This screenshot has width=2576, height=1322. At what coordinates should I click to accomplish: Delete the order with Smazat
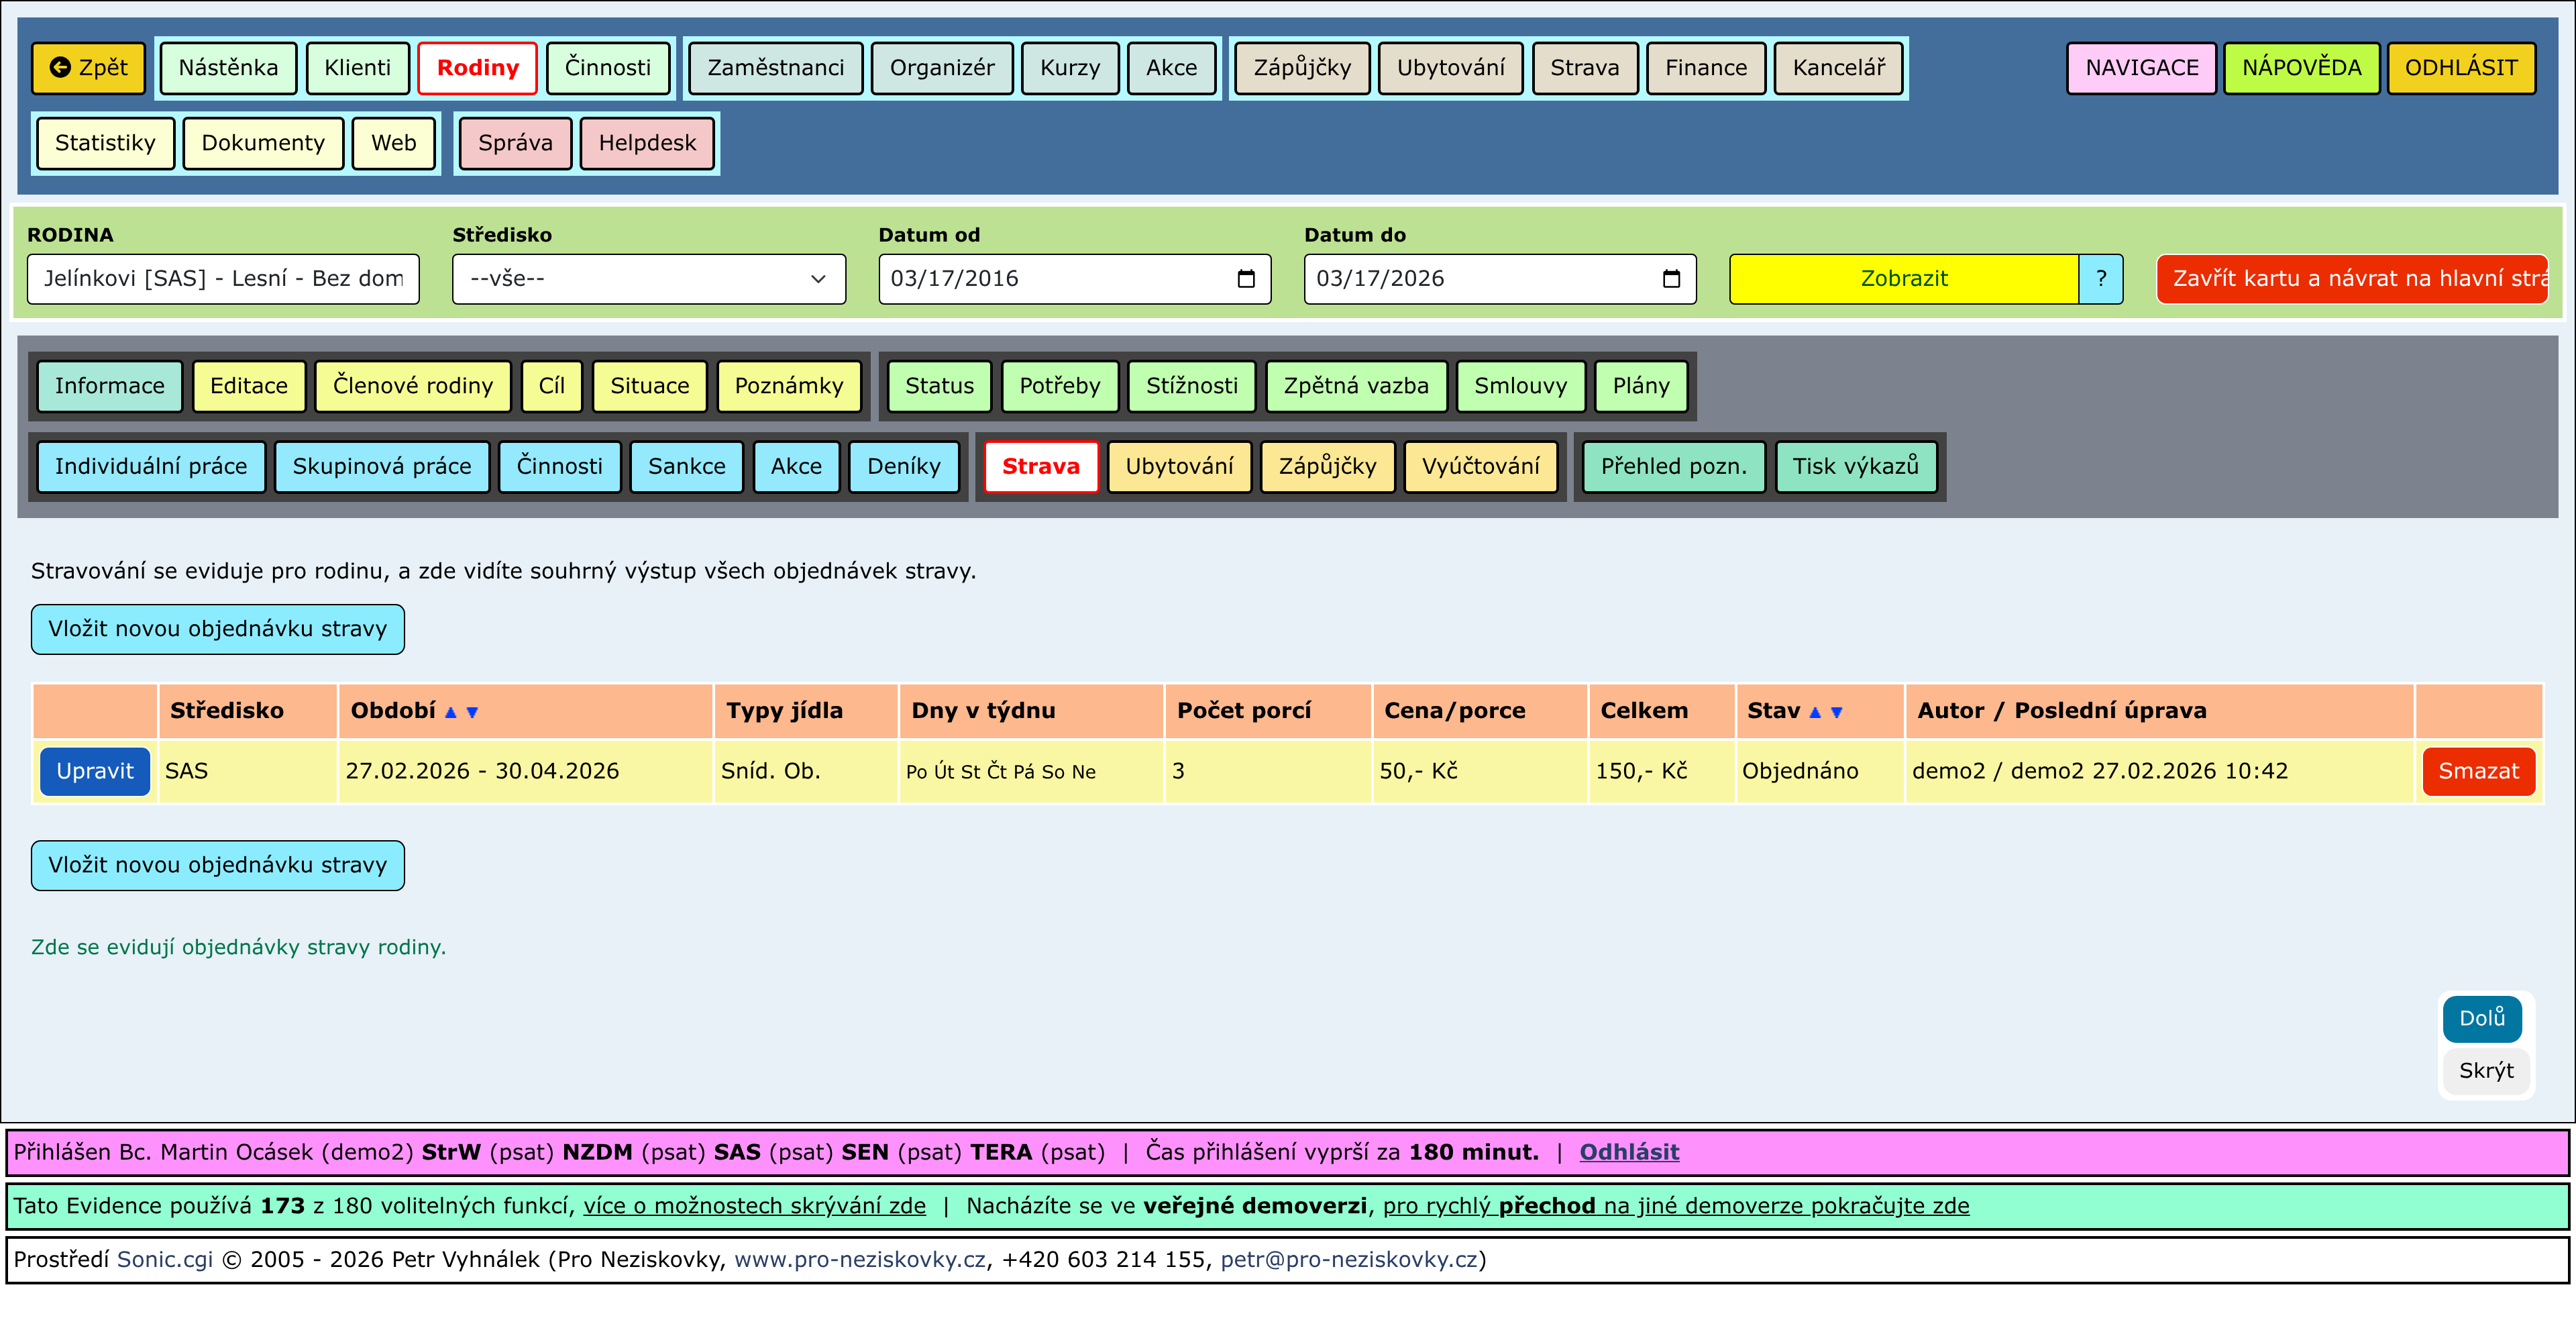point(2478,771)
